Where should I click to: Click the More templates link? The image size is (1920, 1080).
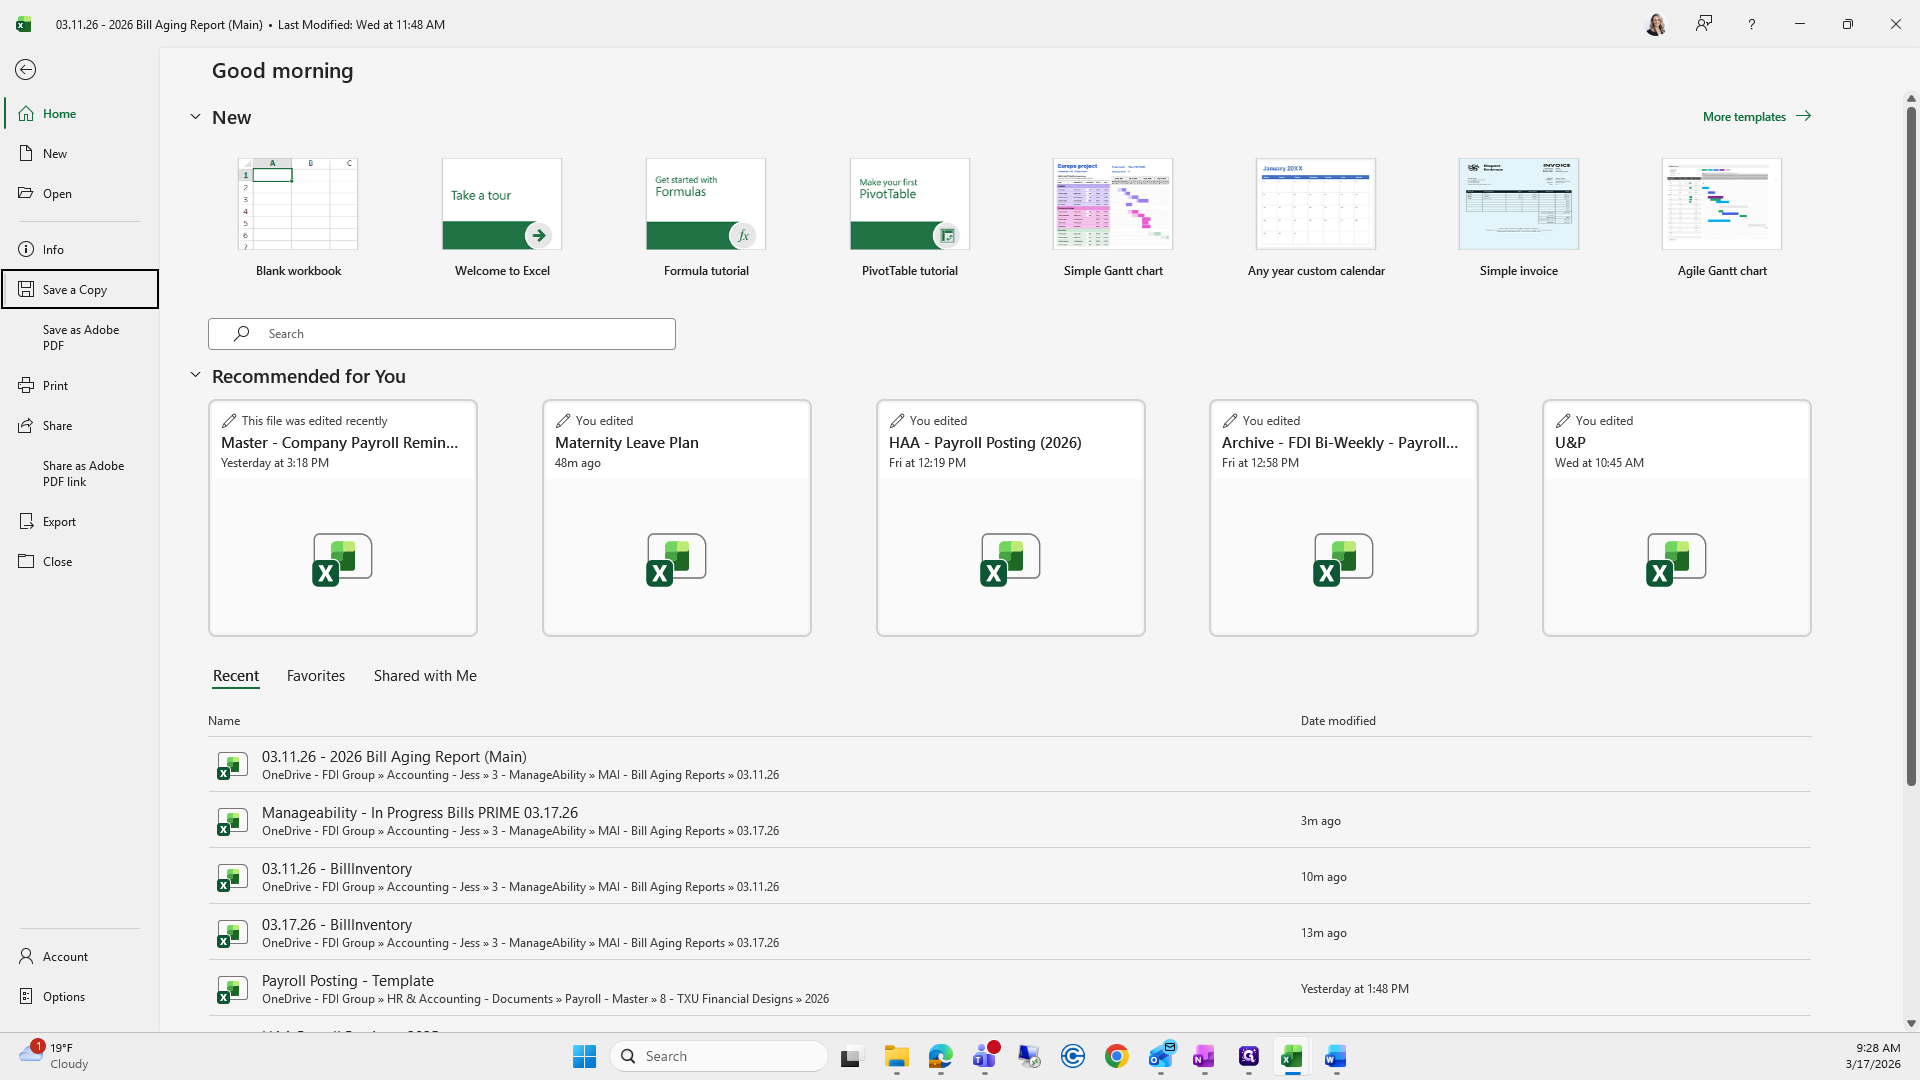point(1756,117)
